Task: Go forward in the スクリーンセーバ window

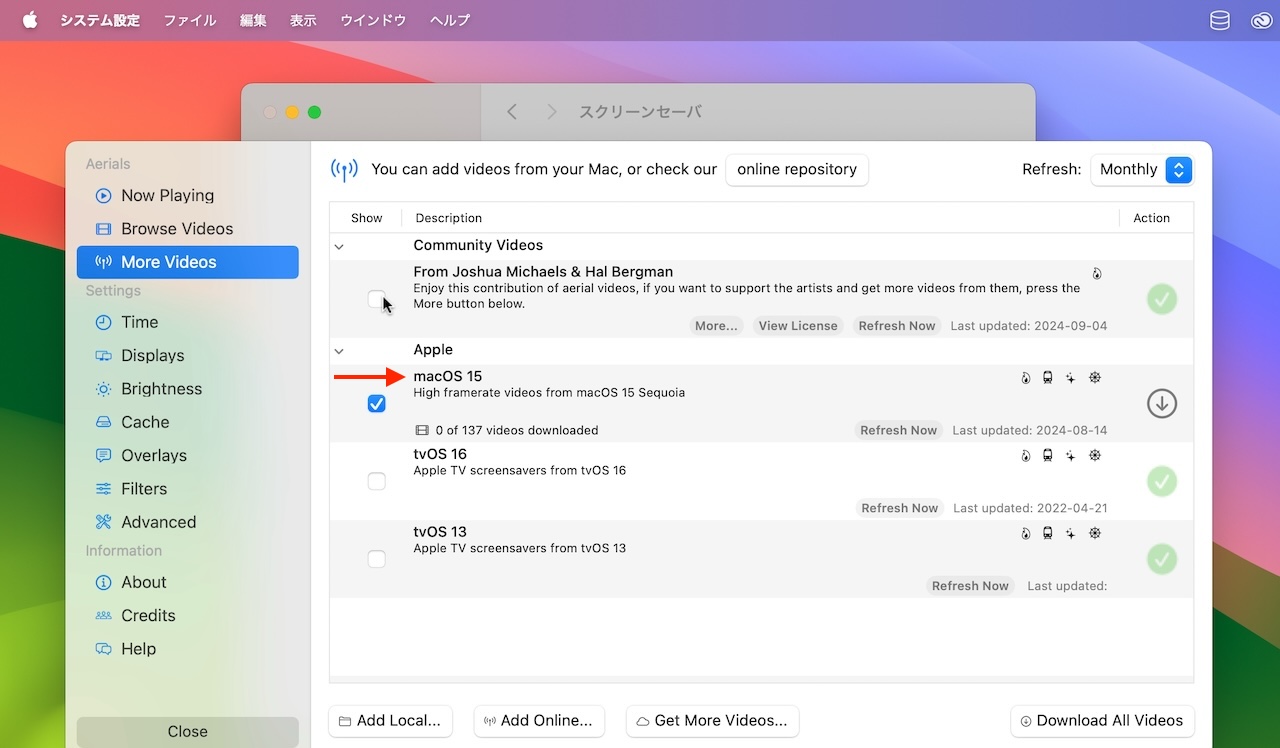Action: [x=551, y=112]
